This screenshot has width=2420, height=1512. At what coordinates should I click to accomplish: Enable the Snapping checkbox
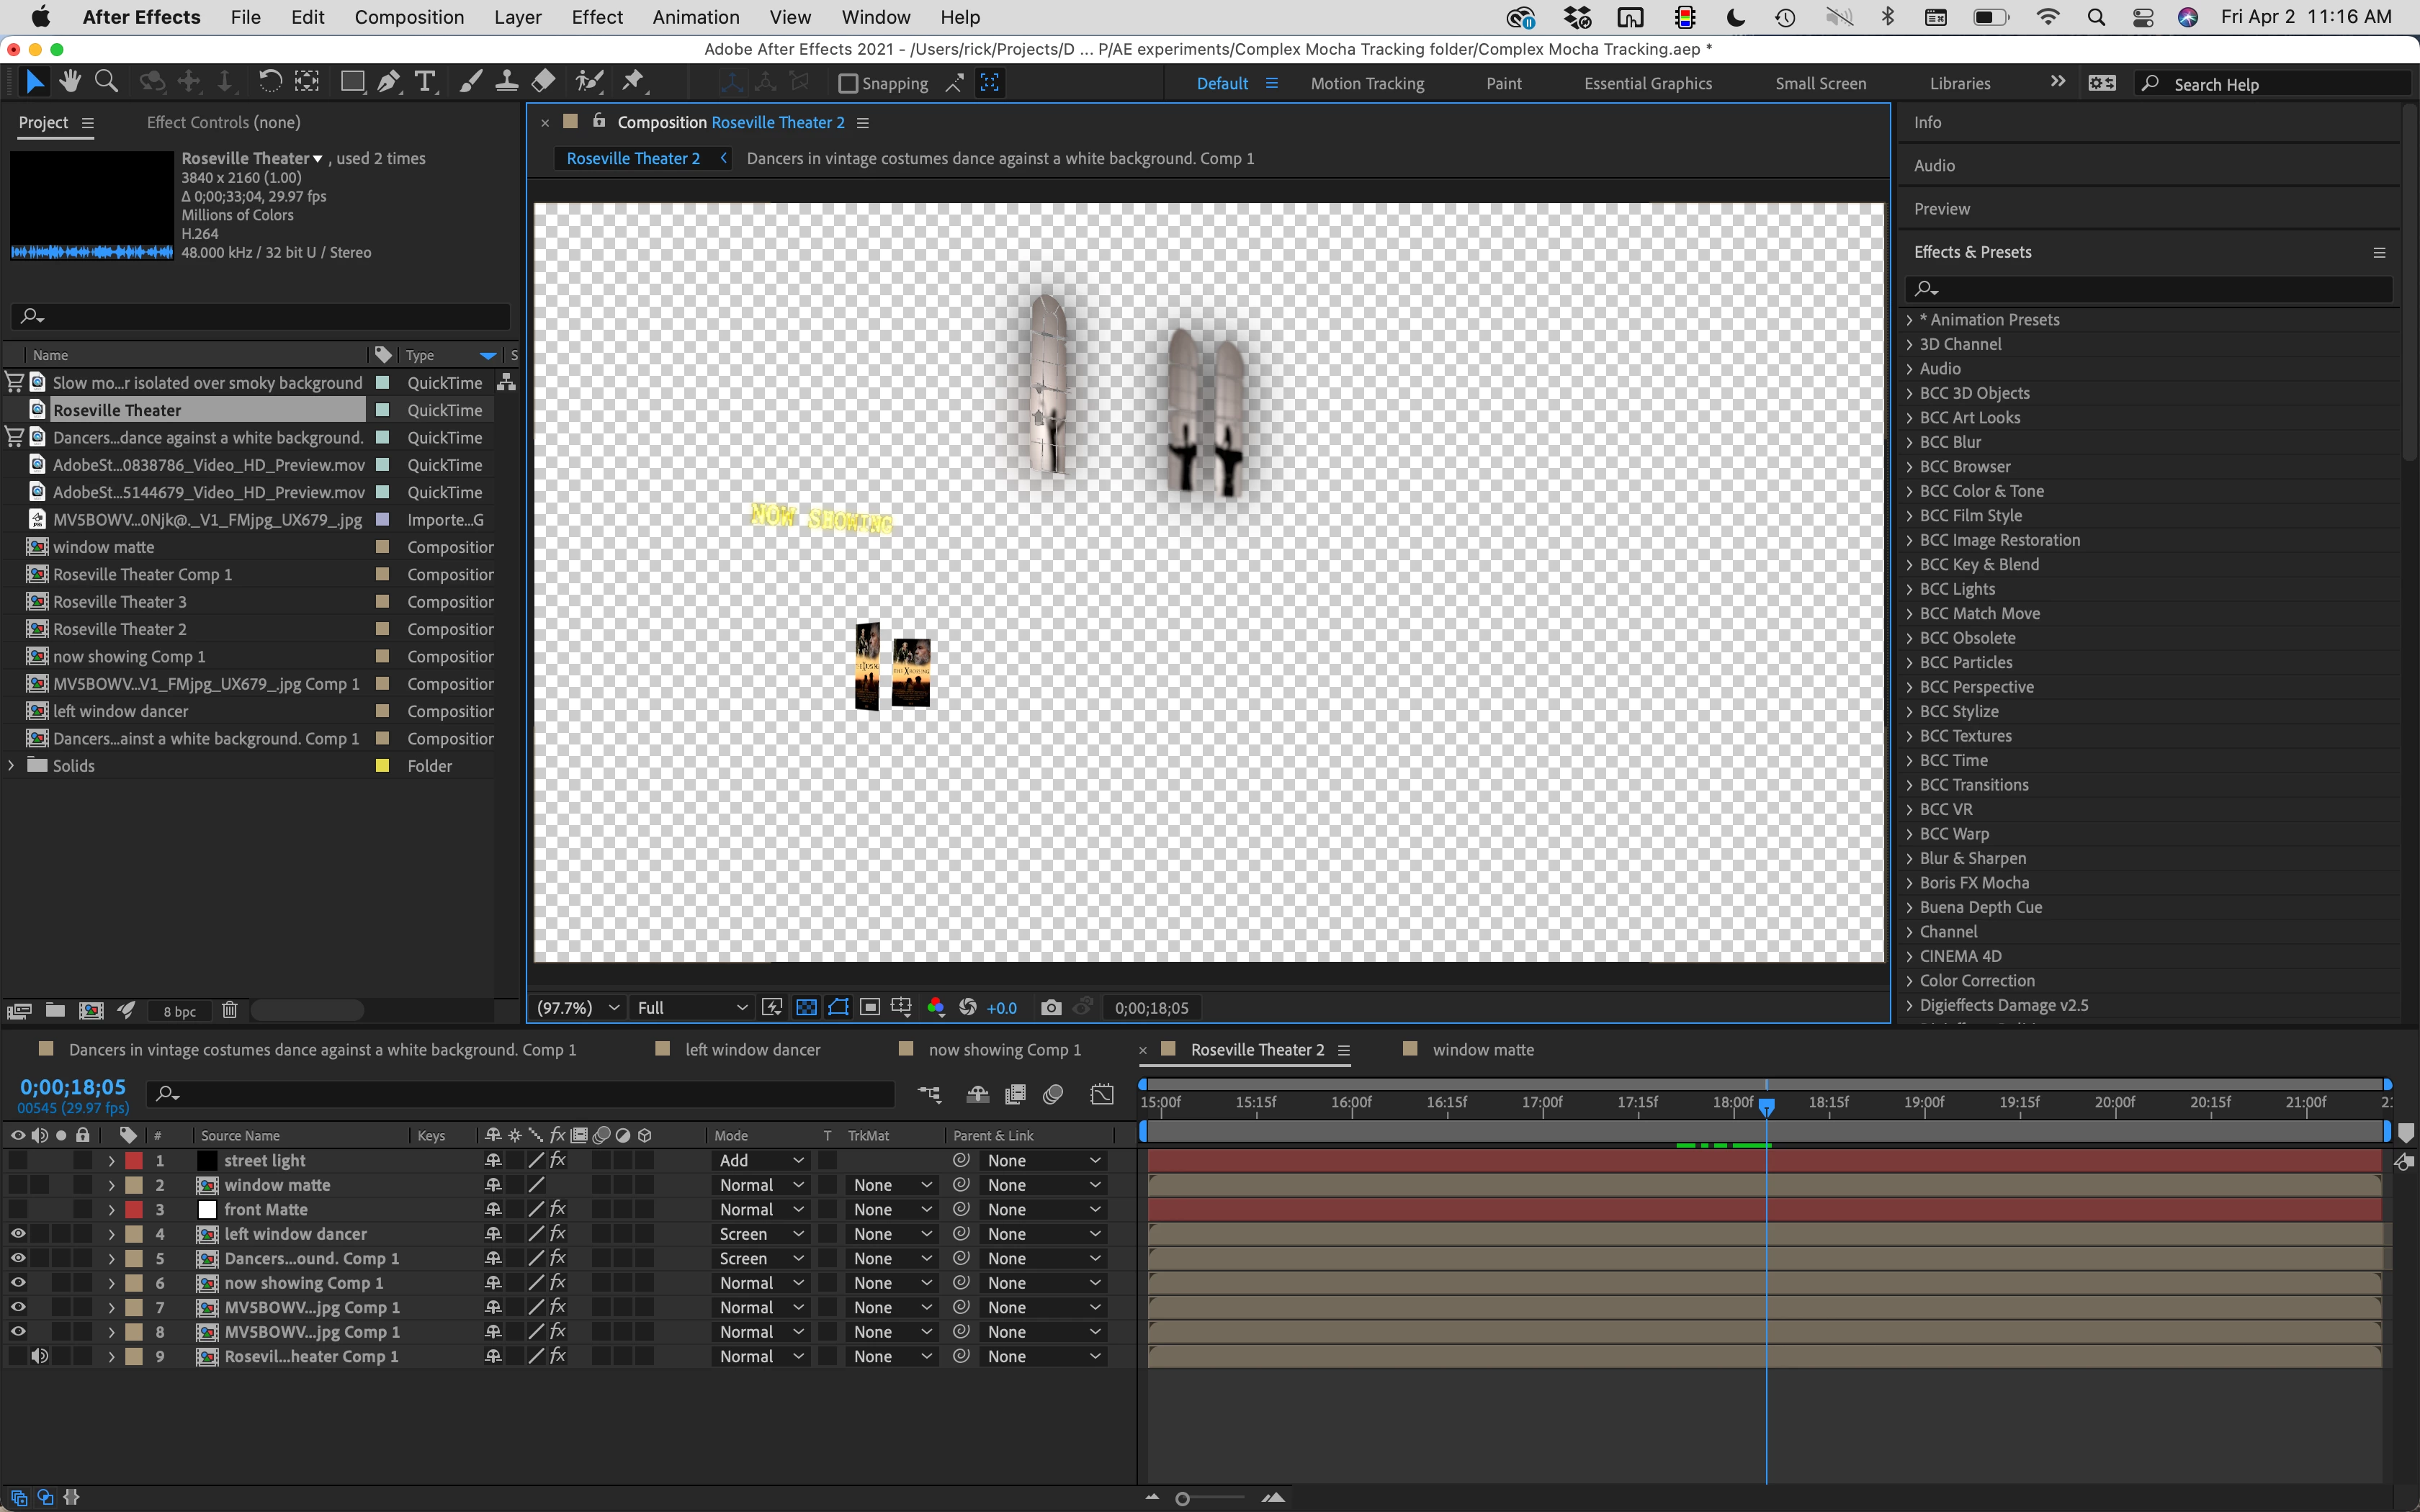[848, 83]
